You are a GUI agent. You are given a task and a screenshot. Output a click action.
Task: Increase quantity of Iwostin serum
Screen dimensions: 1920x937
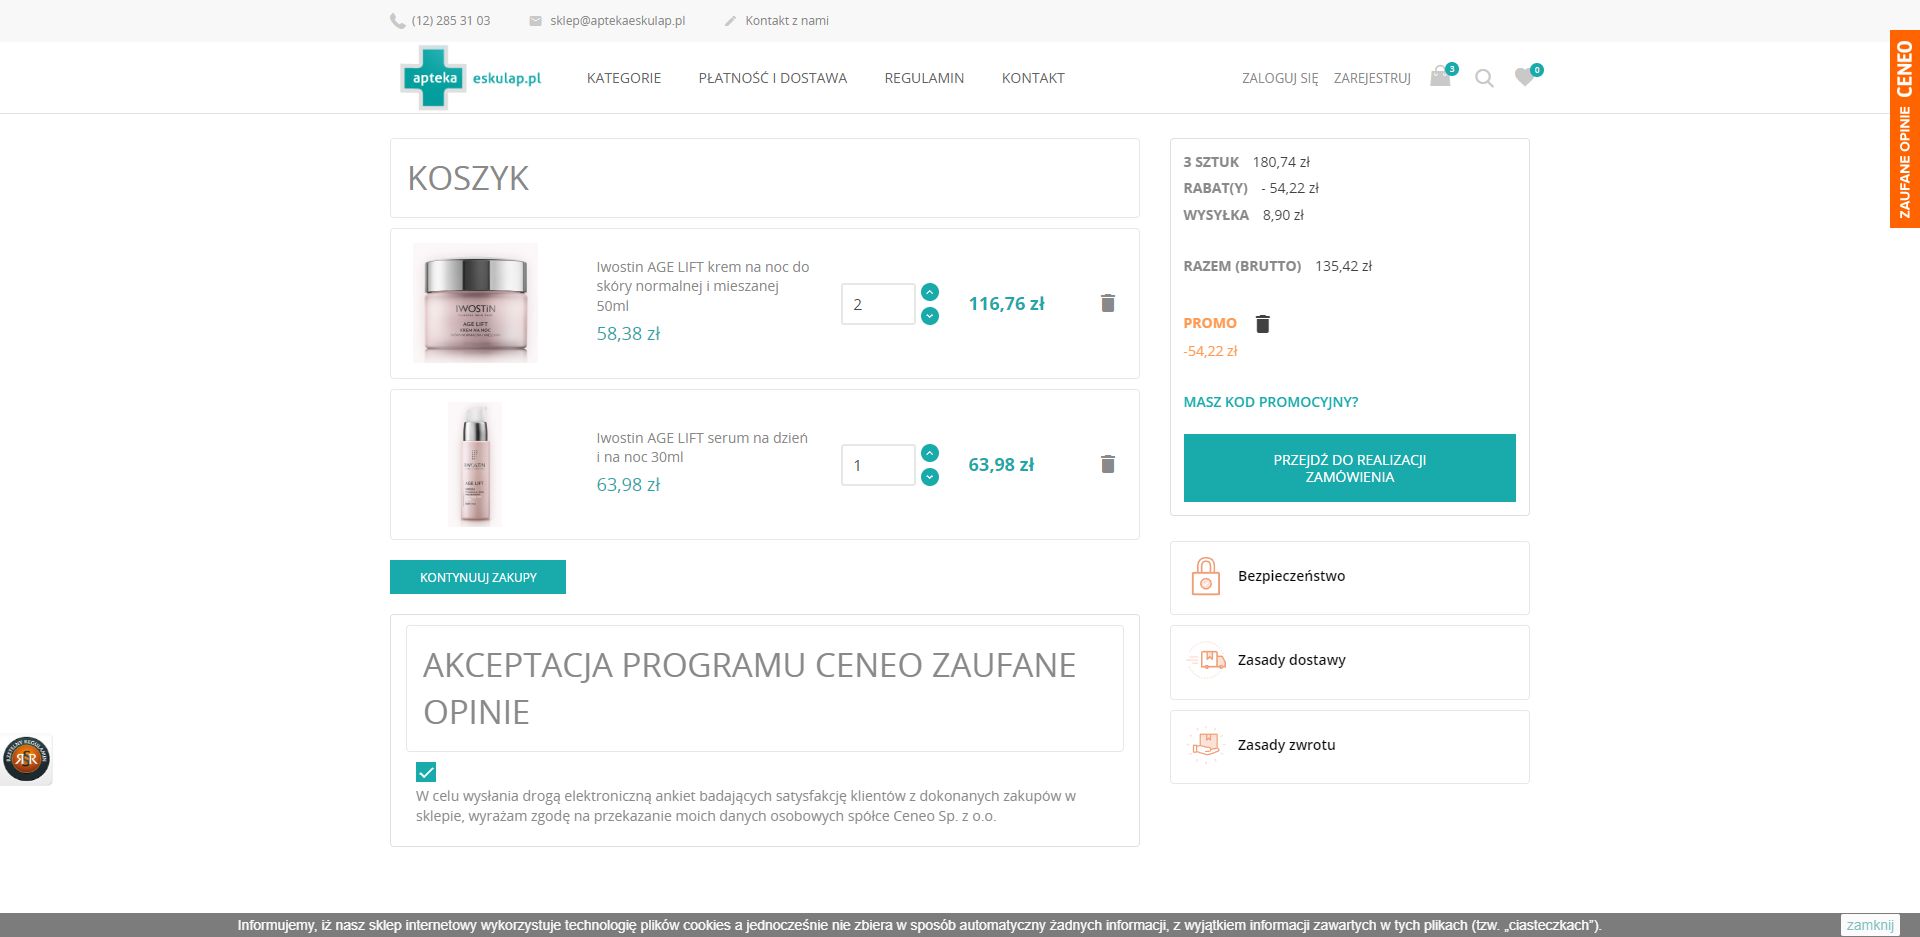coord(930,453)
